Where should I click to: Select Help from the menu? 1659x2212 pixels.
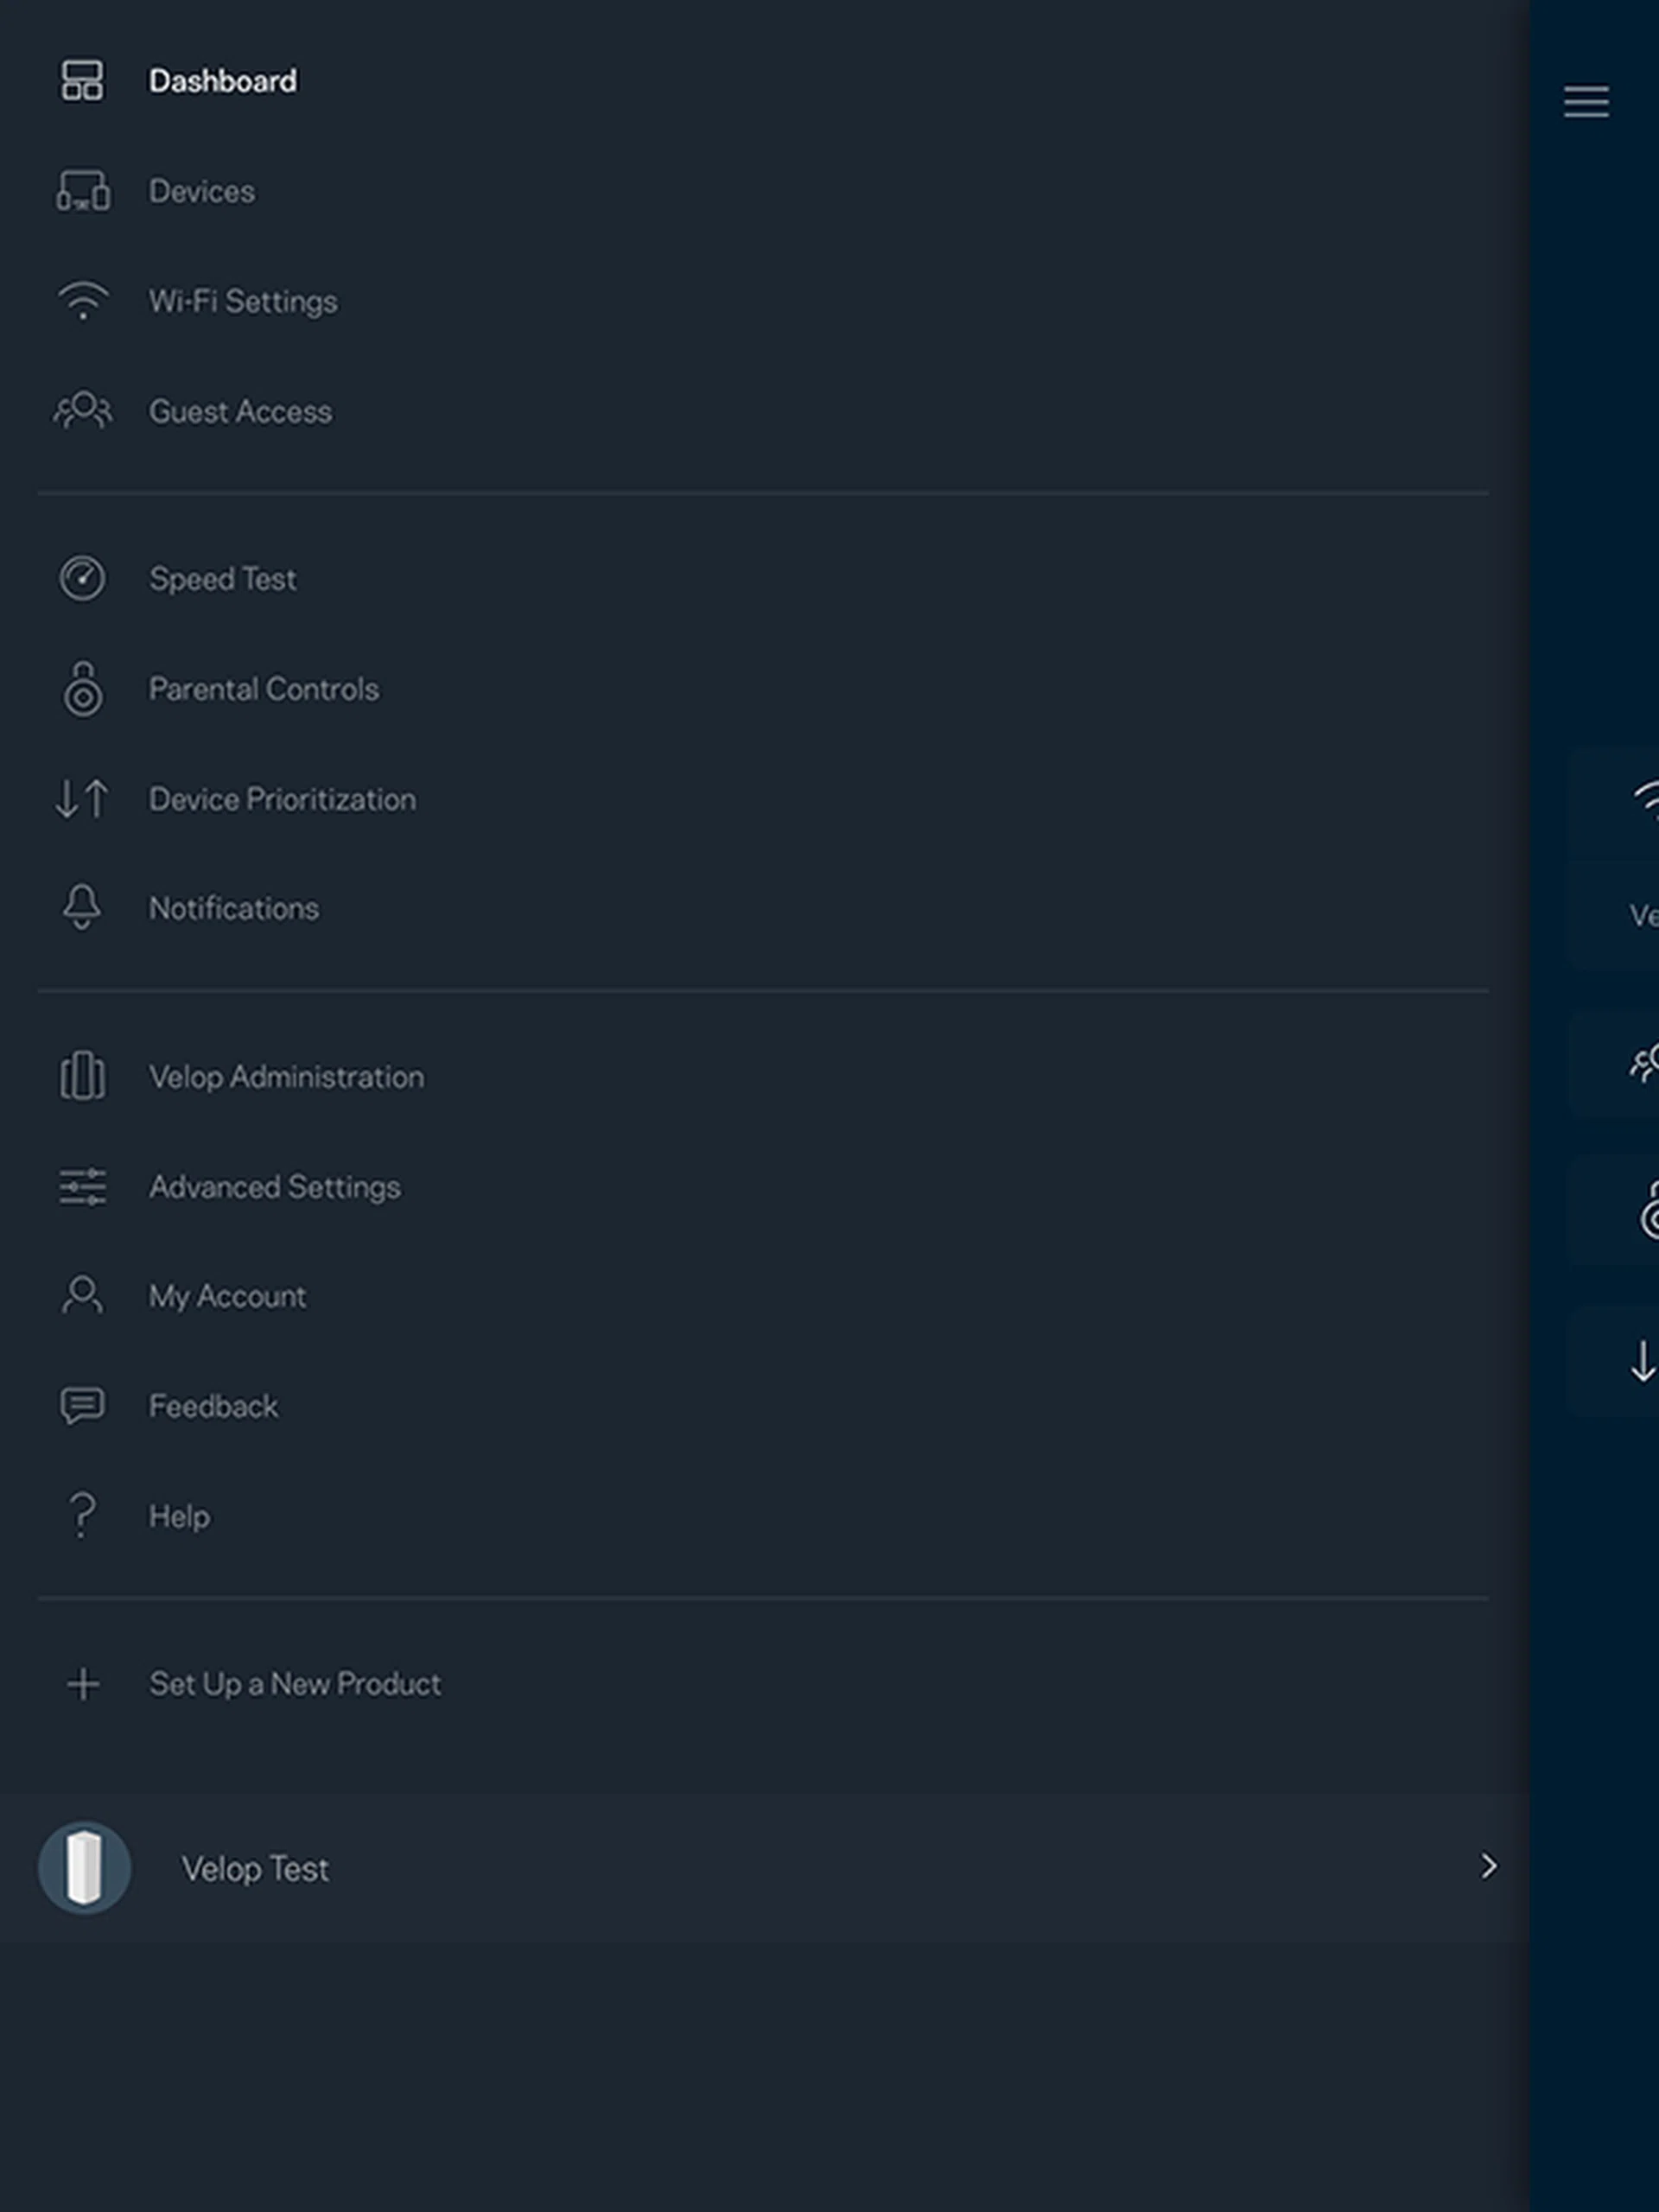[x=179, y=1516]
